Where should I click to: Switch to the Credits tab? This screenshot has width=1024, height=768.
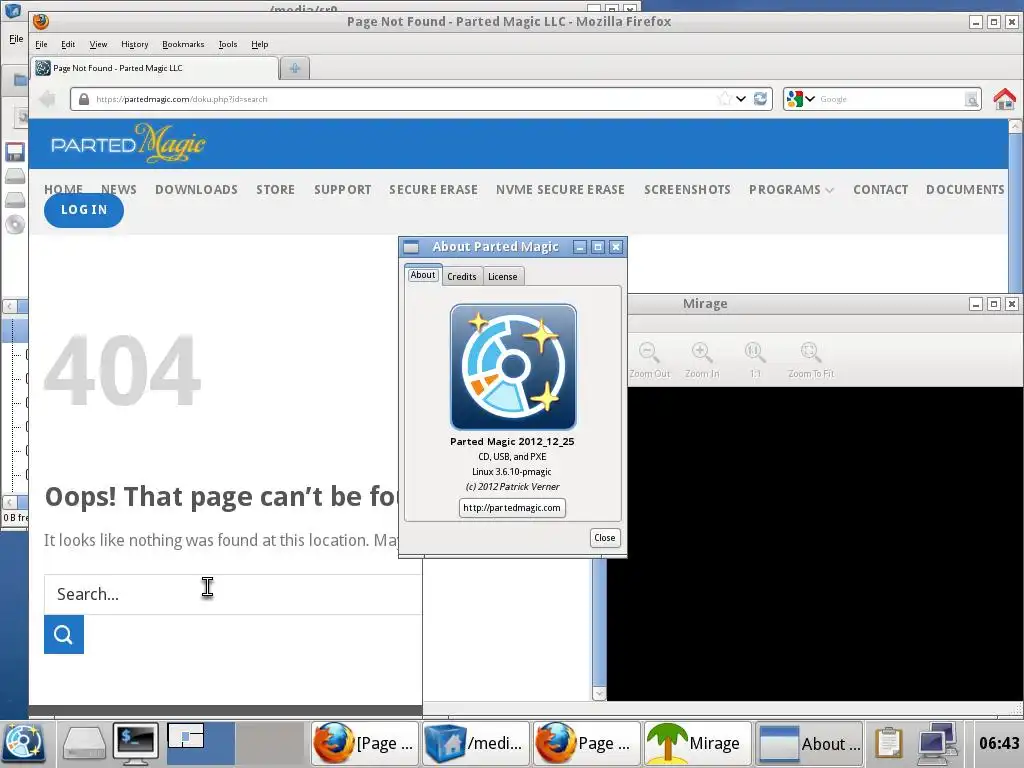click(x=462, y=276)
